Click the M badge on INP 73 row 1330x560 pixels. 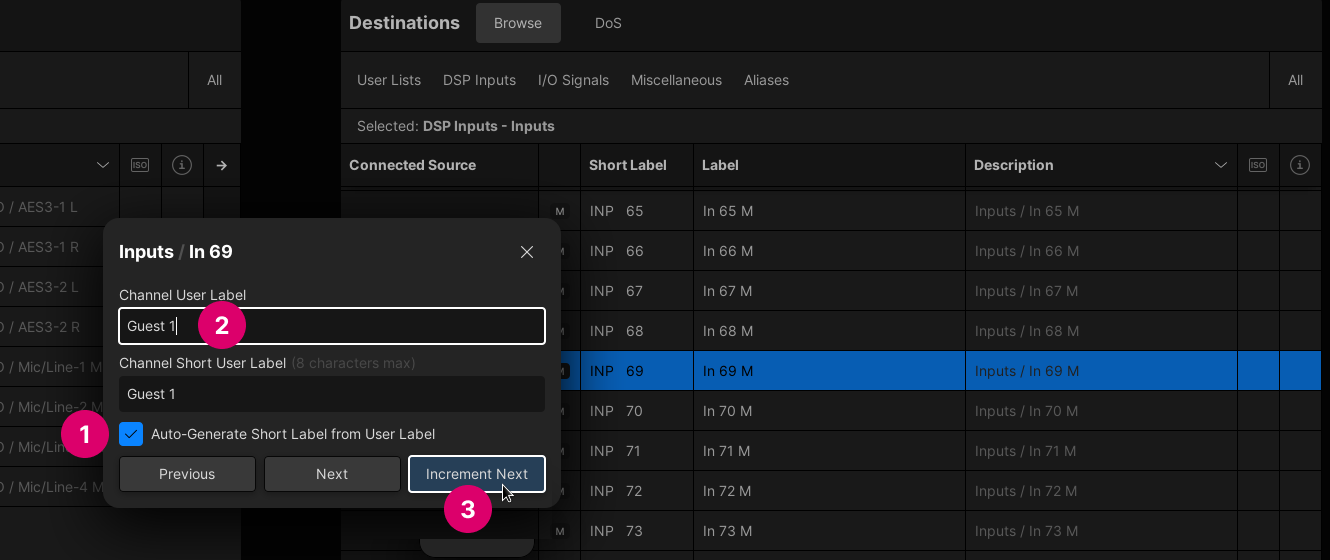click(560, 531)
